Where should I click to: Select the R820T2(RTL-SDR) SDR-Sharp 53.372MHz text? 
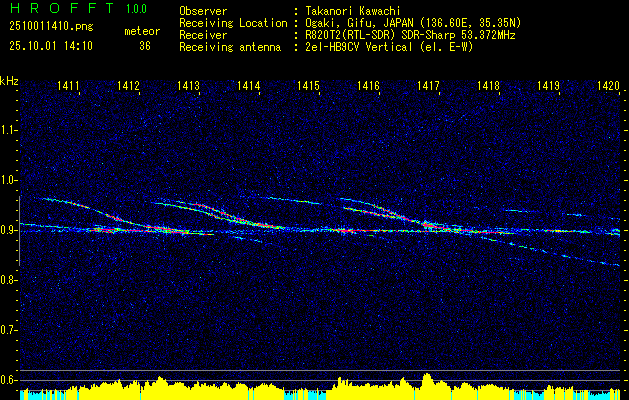(410, 35)
